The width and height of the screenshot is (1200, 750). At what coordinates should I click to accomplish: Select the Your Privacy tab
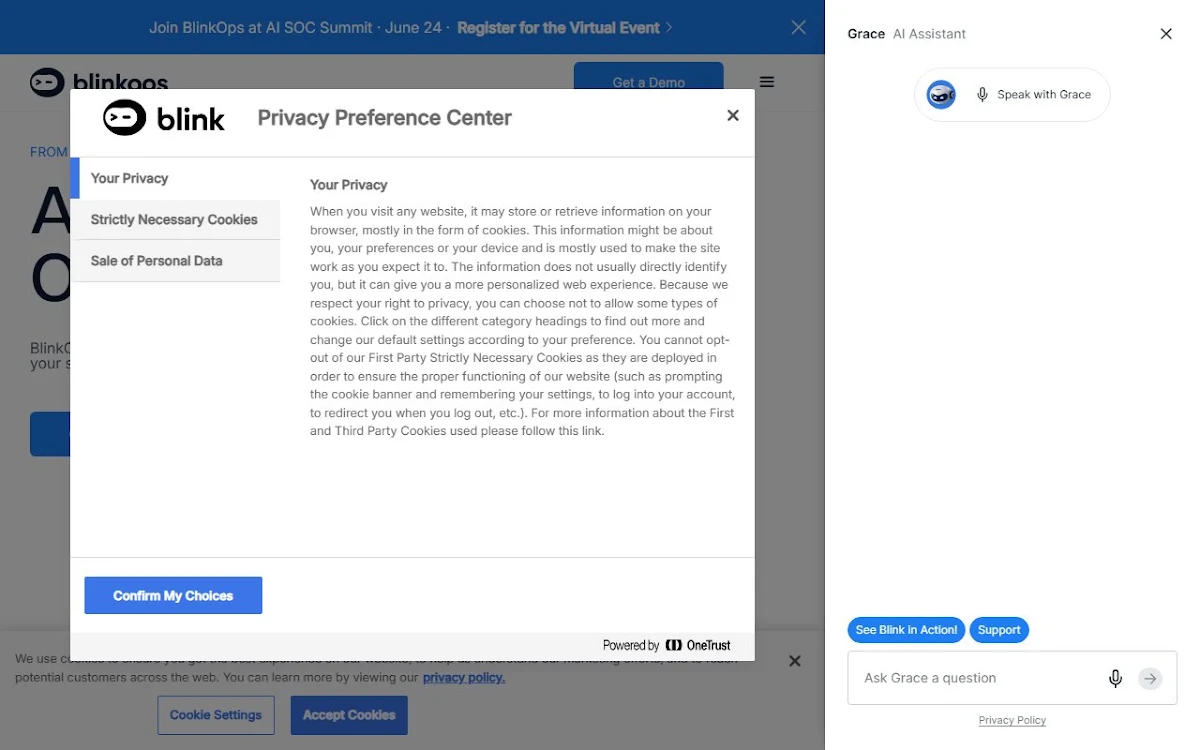(x=175, y=178)
